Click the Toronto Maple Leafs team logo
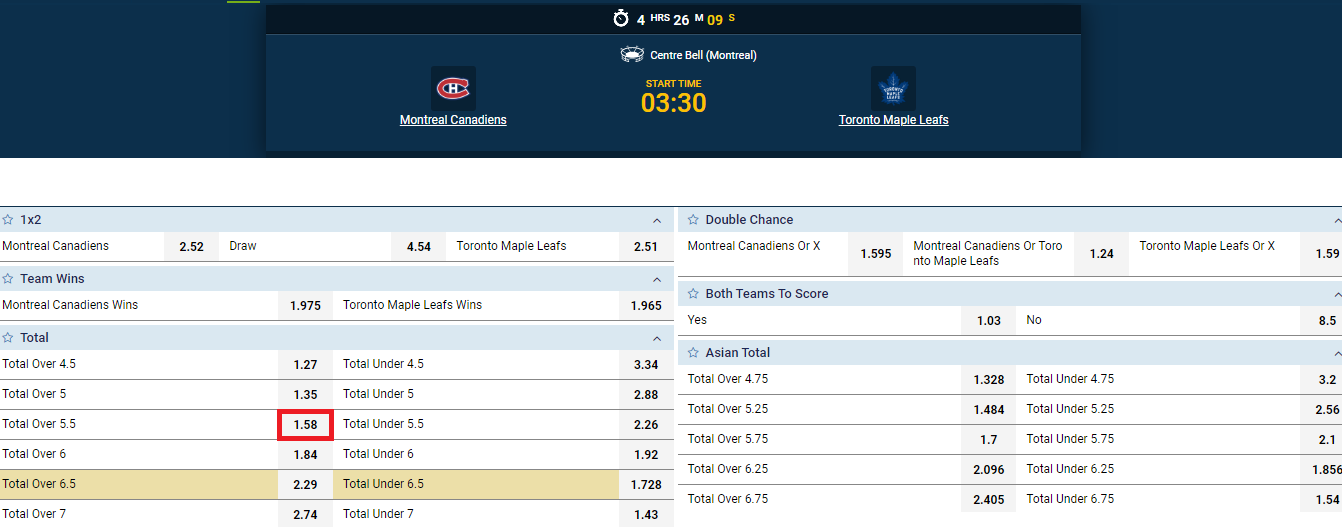The height and width of the screenshot is (527, 1342). 893,89
